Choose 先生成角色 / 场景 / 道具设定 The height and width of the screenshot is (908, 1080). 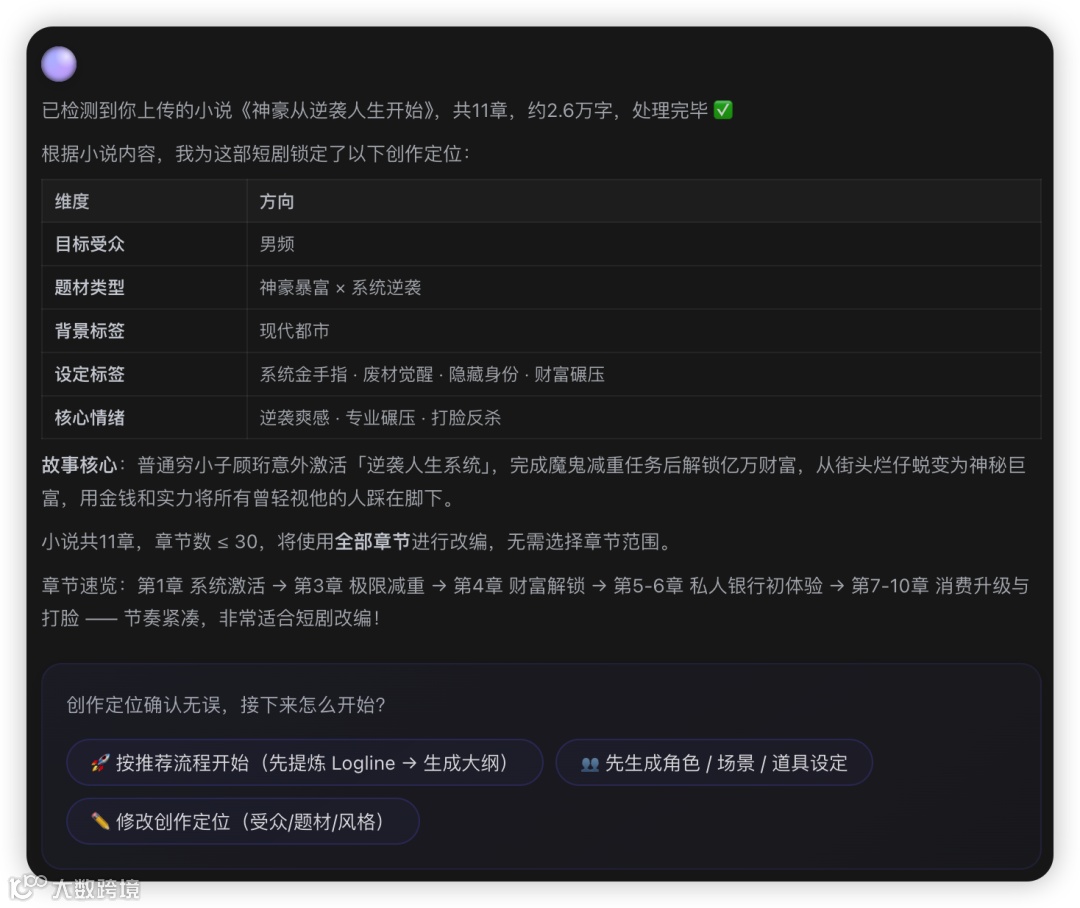click(x=714, y=763)
